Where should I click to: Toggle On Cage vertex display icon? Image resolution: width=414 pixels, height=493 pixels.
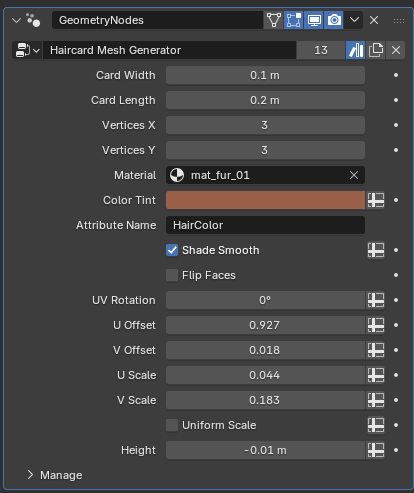pos(274,20)
